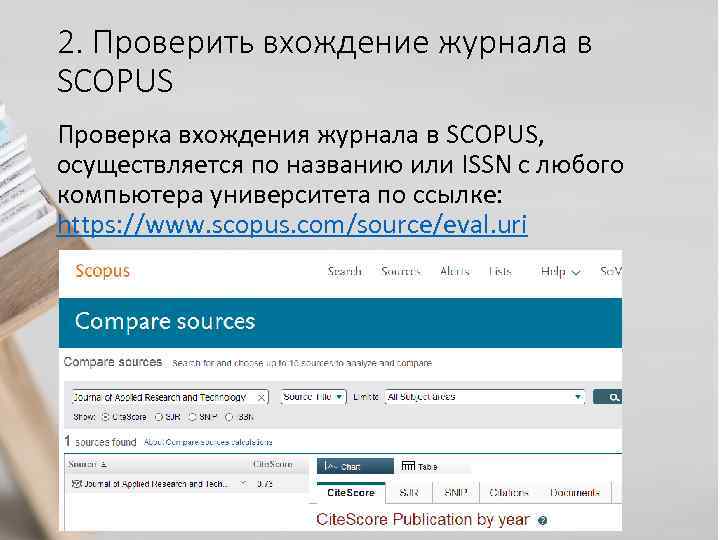Switch to the Table view
This screenshot has height=540, width=720.
point(420,466)
